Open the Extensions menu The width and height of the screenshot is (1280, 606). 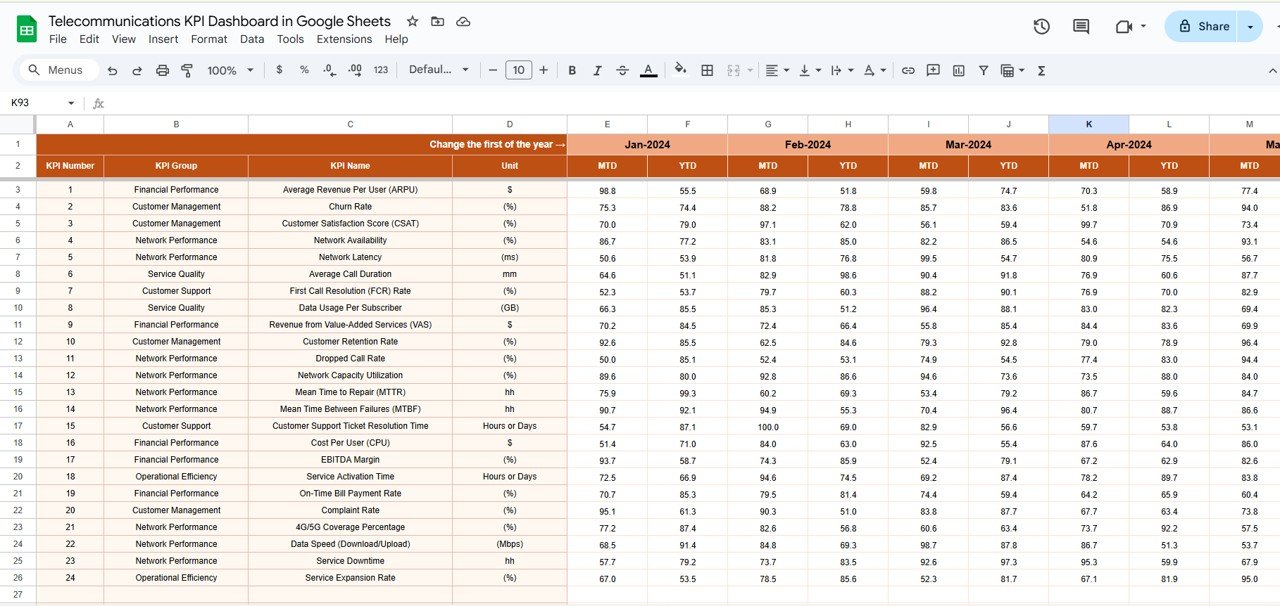tap(344, 39)
